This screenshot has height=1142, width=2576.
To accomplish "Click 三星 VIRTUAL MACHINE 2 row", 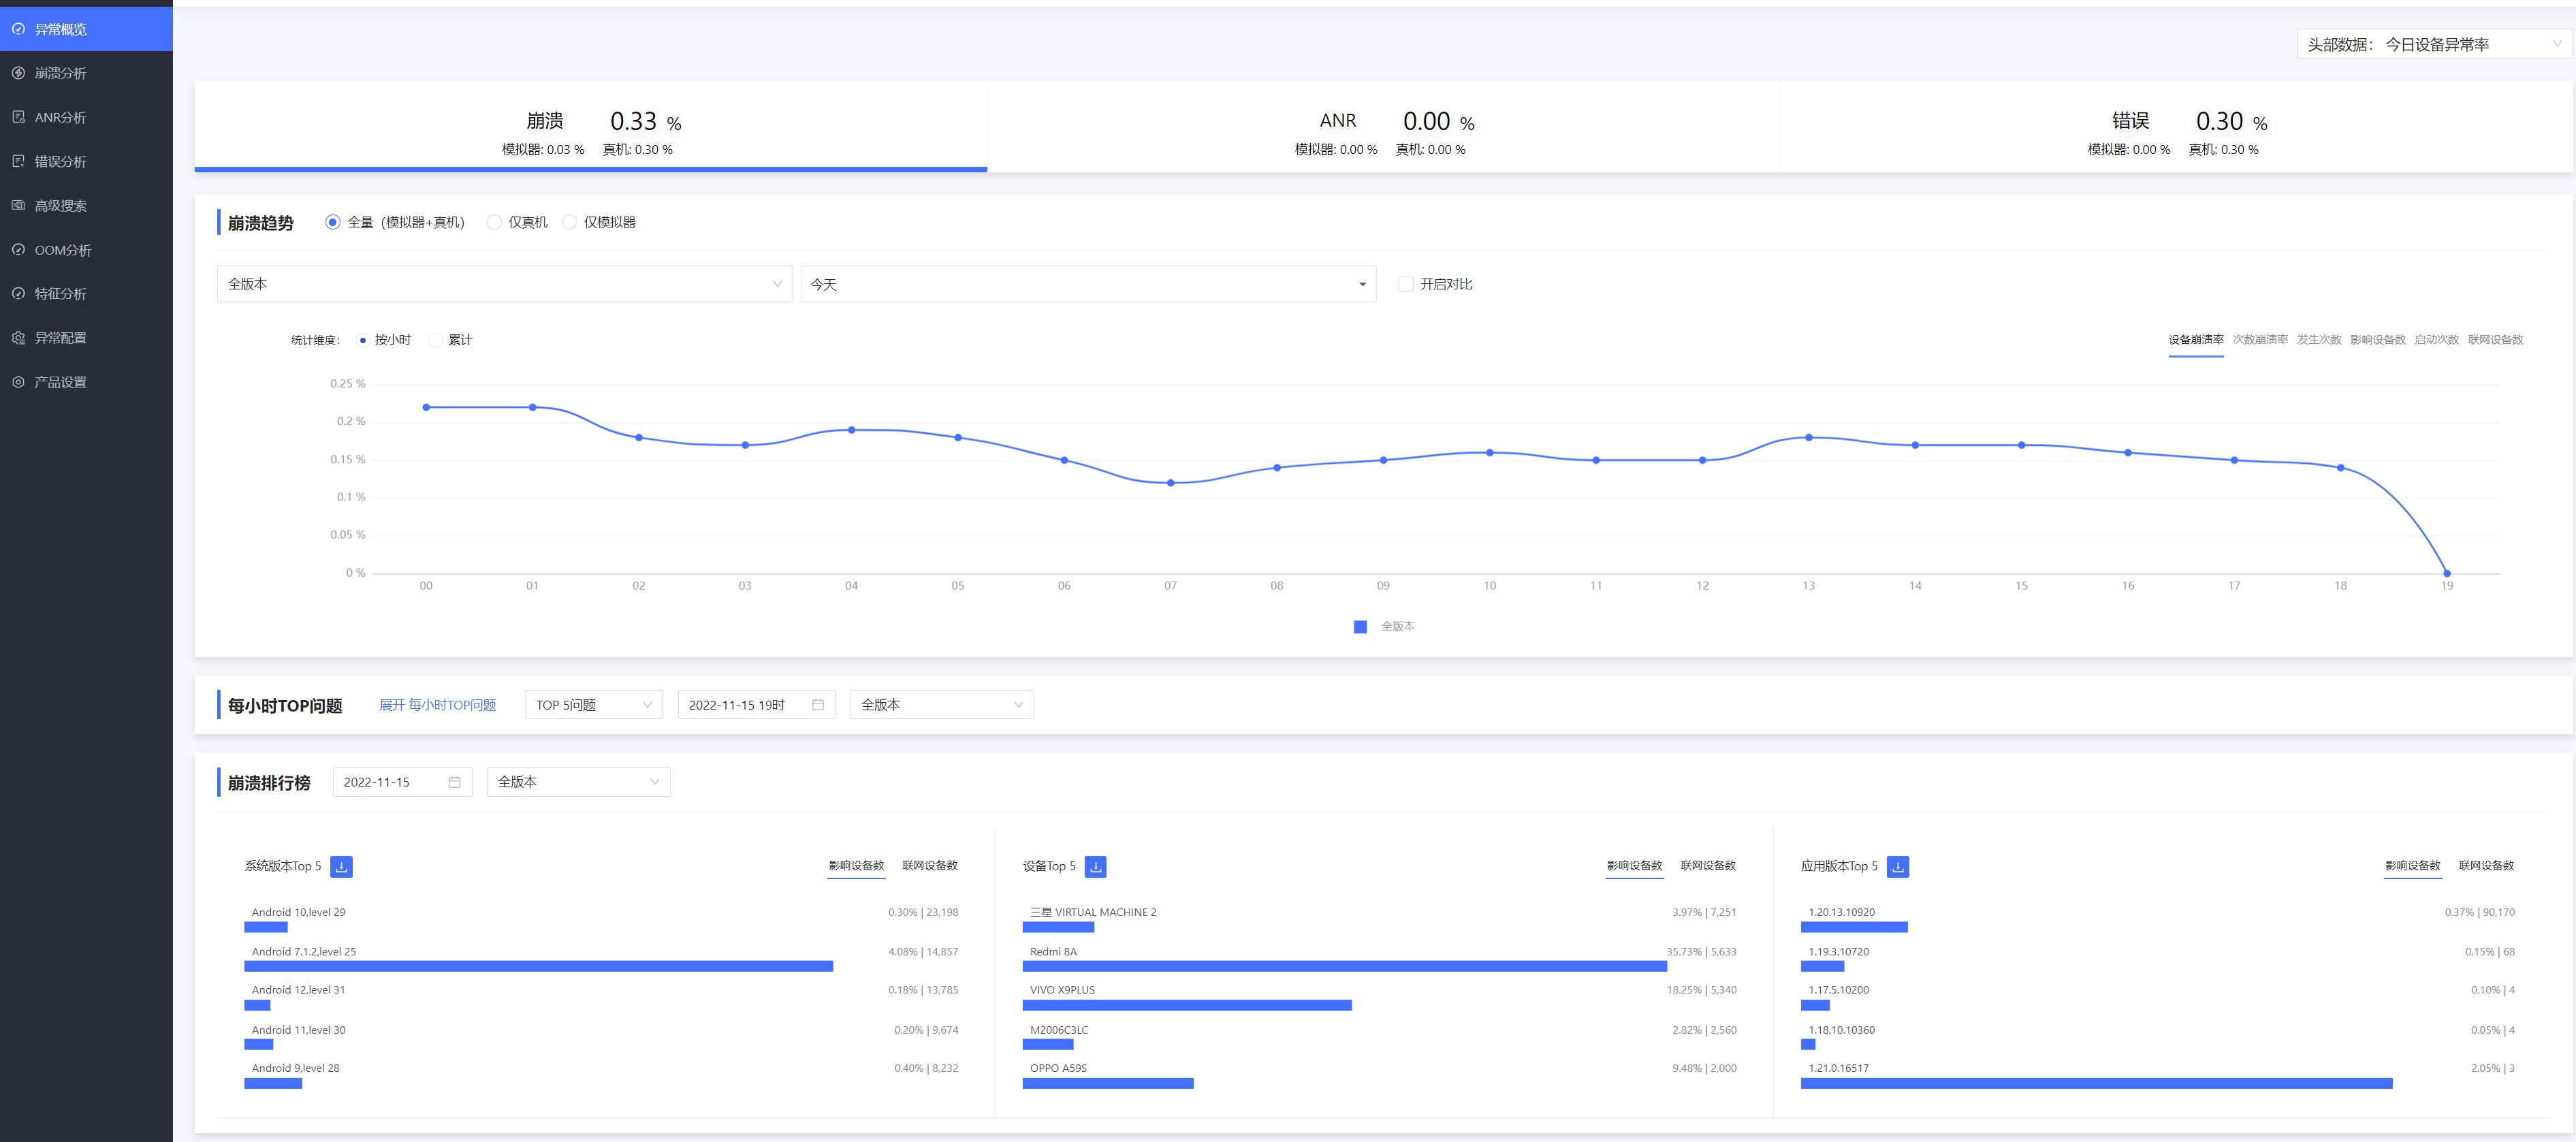I will [1379, 919].
